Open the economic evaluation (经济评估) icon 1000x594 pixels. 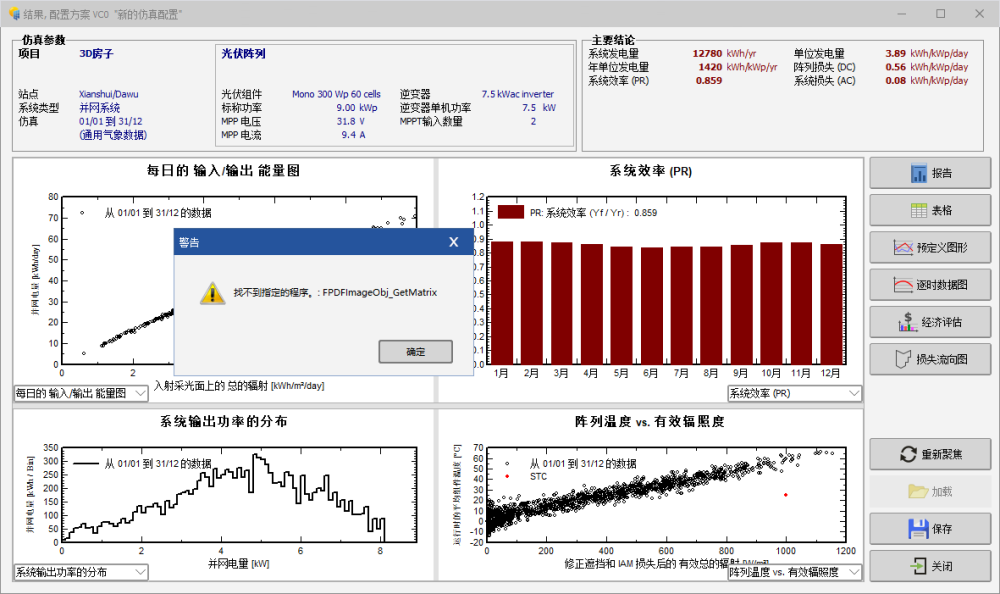pyautogui.click(x=906, y=322)
